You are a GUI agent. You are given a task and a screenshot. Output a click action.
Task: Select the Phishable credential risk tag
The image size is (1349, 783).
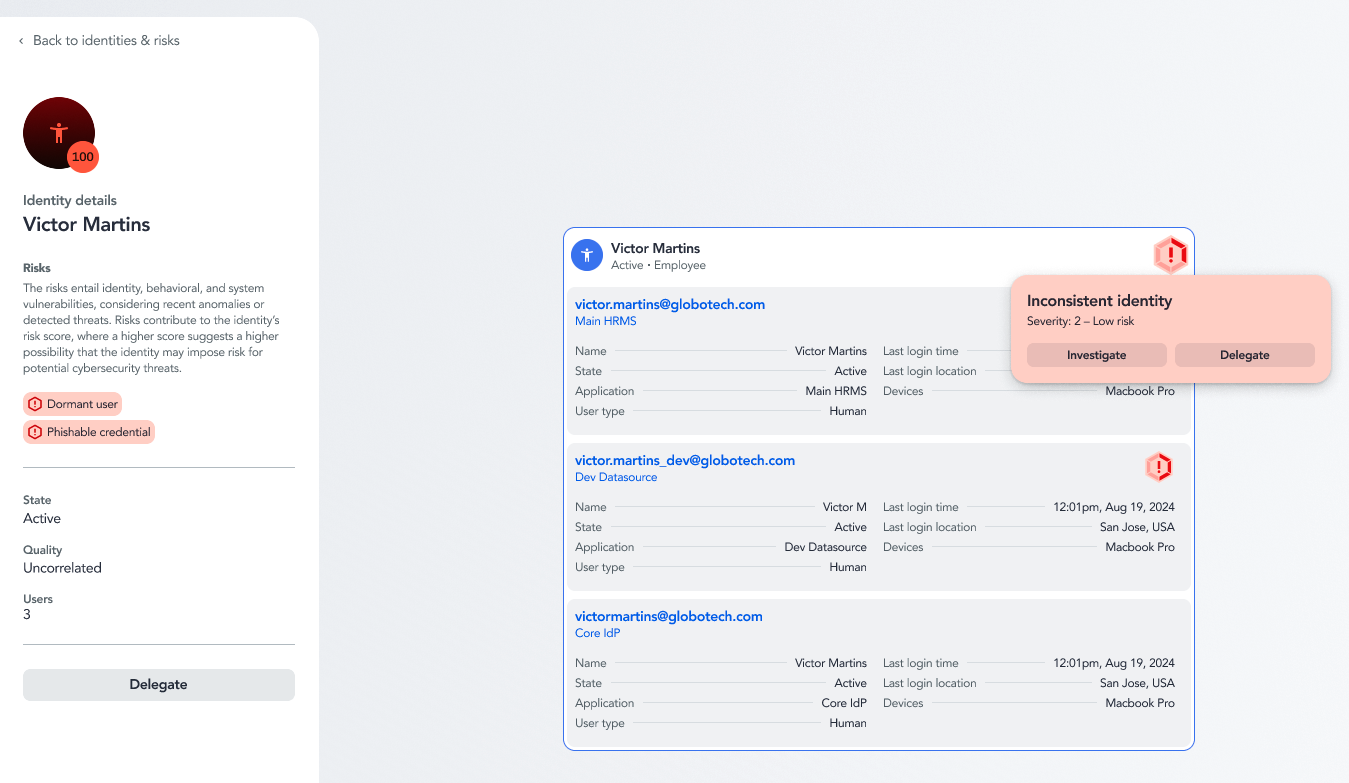(89, 432)
